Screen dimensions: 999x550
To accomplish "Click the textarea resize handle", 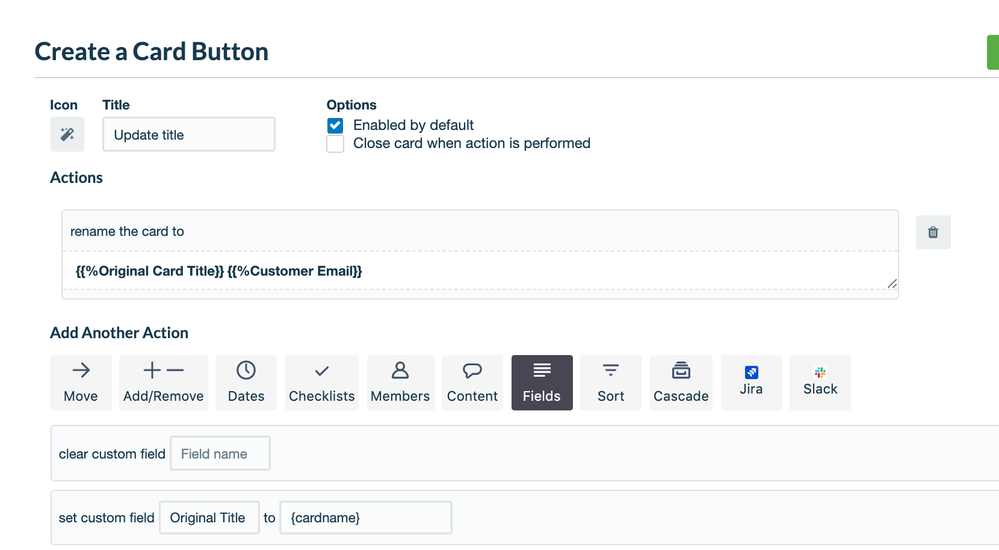I will [x=892, y=284].
